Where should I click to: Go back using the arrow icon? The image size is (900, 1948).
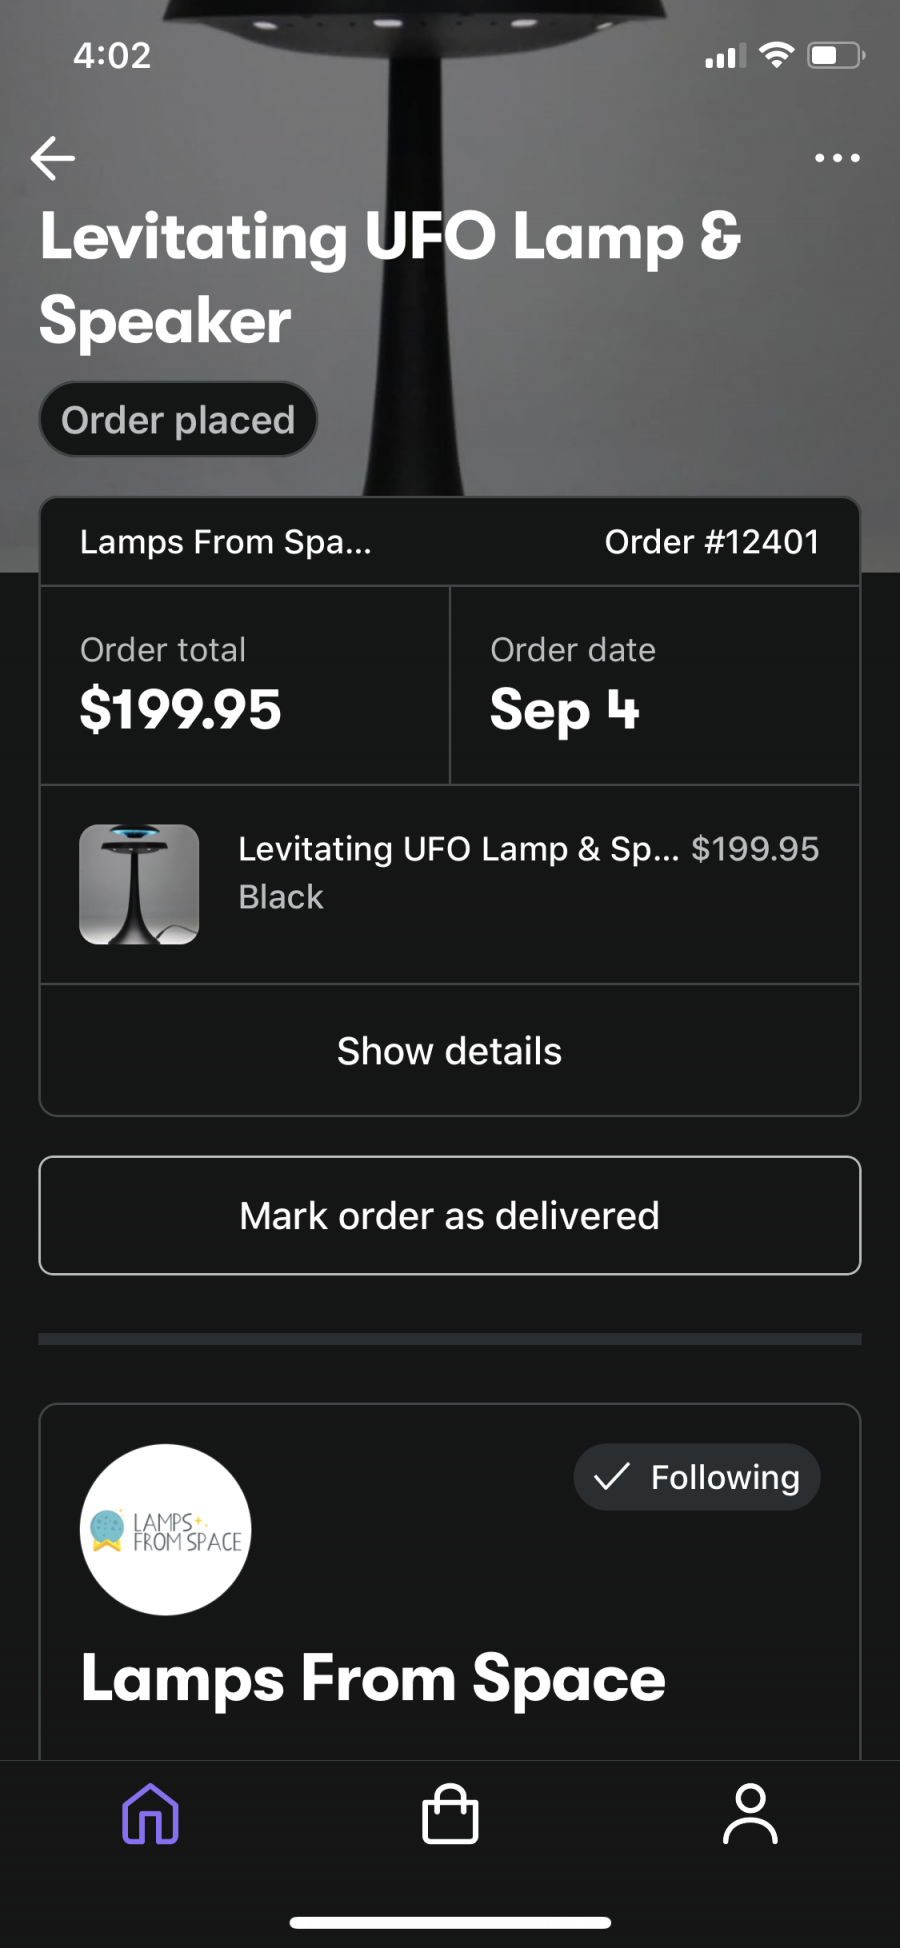53,158
